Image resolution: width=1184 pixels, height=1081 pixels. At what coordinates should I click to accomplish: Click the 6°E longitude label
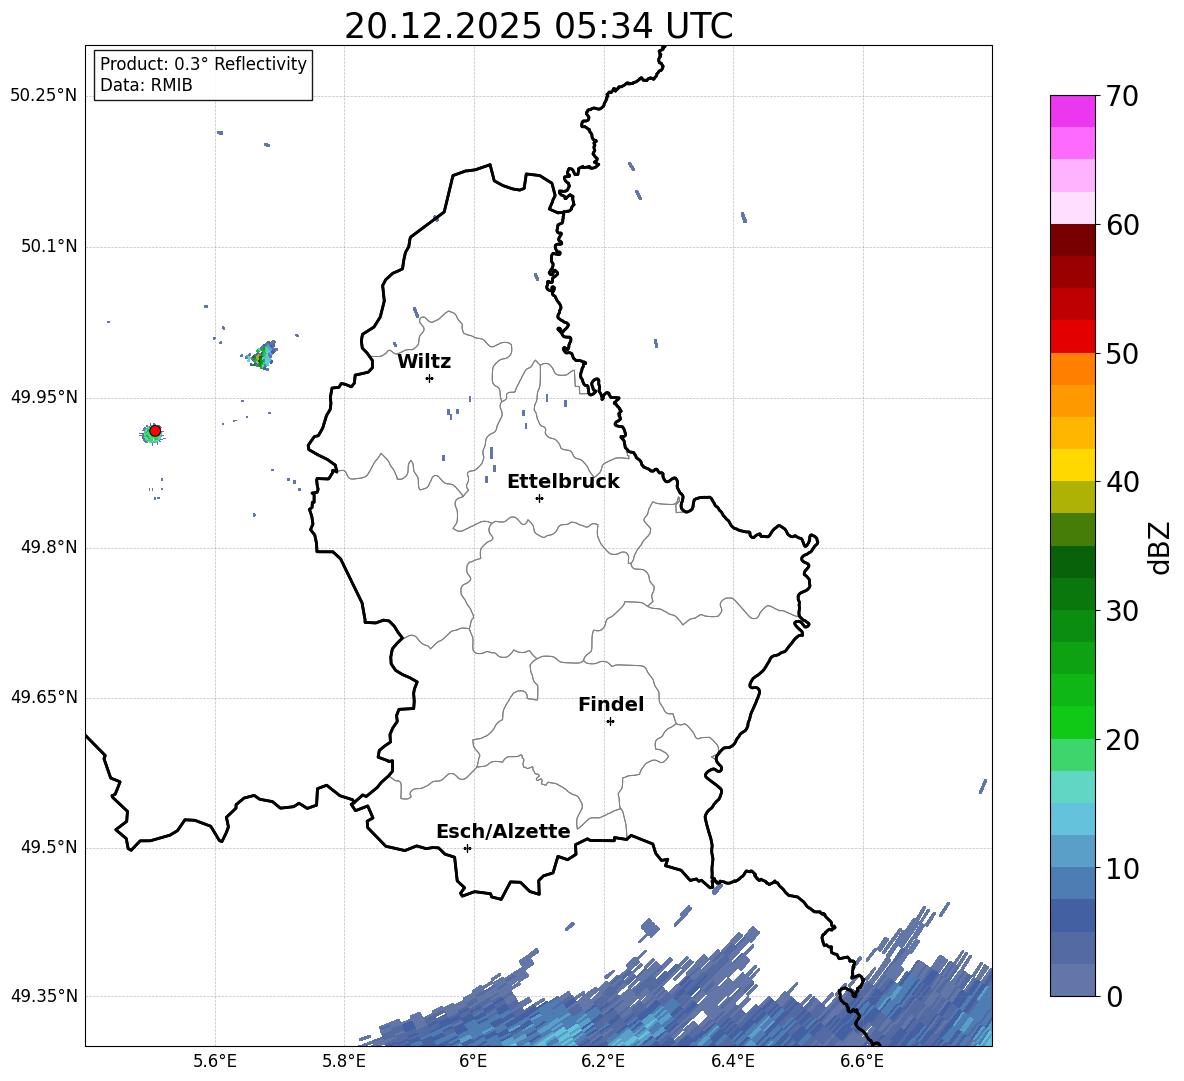pos(473,1061)
